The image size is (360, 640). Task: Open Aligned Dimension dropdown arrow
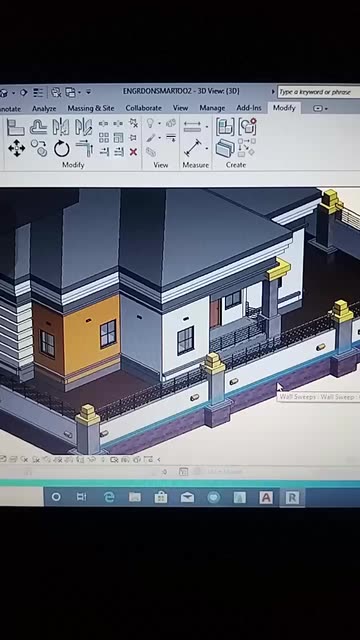pyautogui.click(x=207, y=148)
